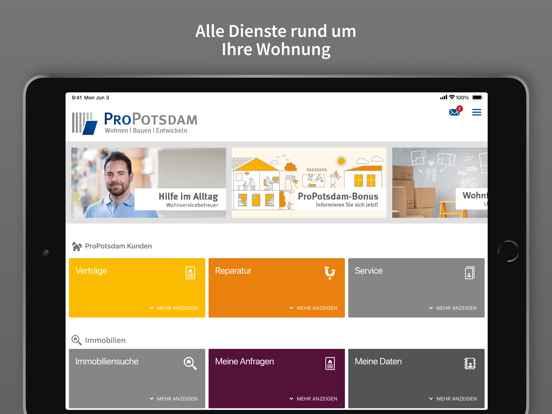552x414 pixels.
Task: Click the Immobilien section heading
Action: (105, 340)
